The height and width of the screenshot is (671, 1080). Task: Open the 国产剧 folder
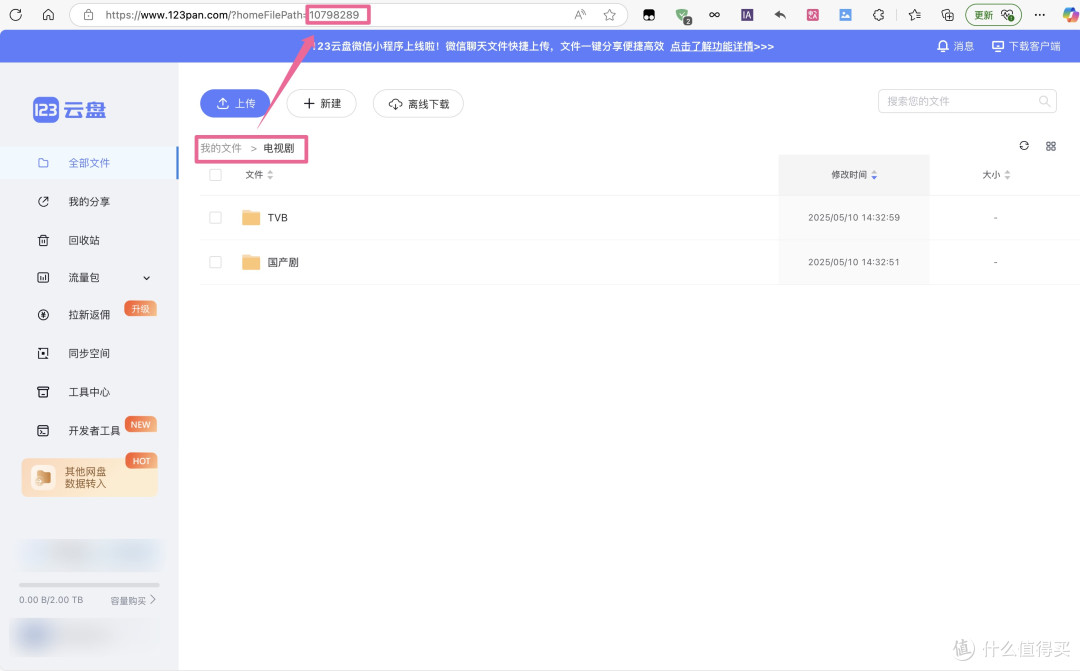pyautogui.click(x=283, y=262)
